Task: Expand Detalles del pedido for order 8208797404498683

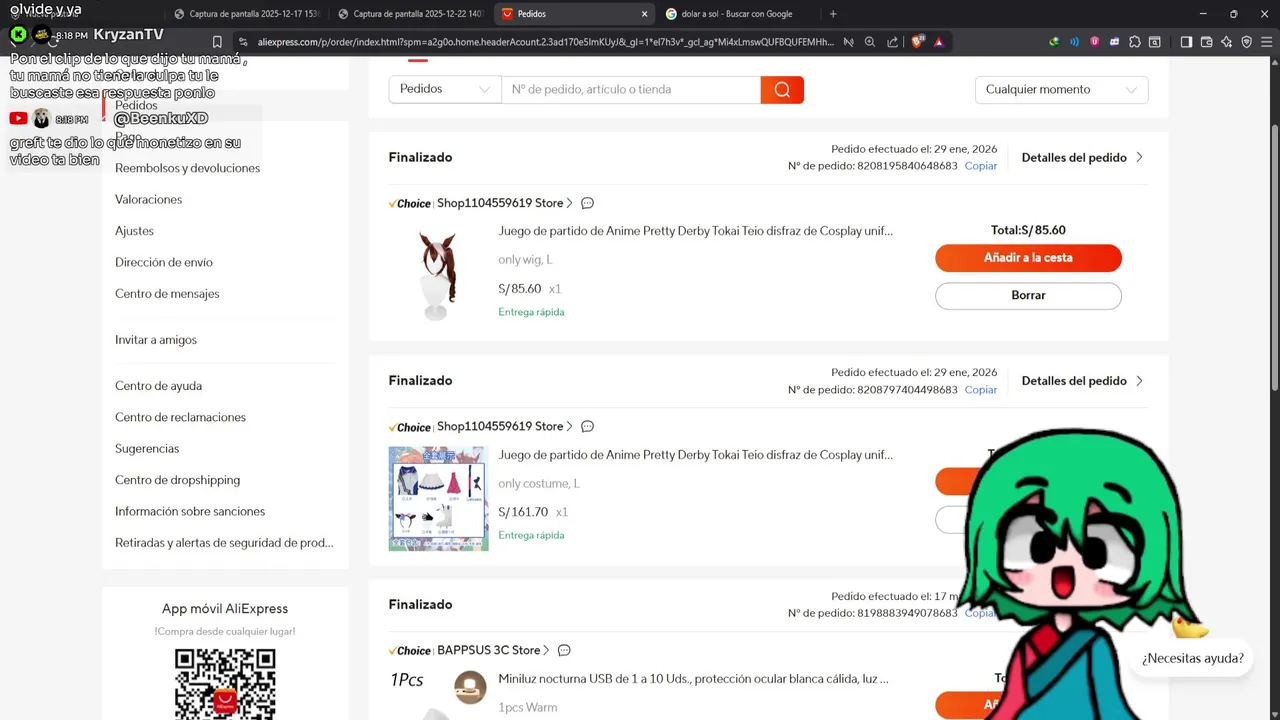Action: point(1082,381)
